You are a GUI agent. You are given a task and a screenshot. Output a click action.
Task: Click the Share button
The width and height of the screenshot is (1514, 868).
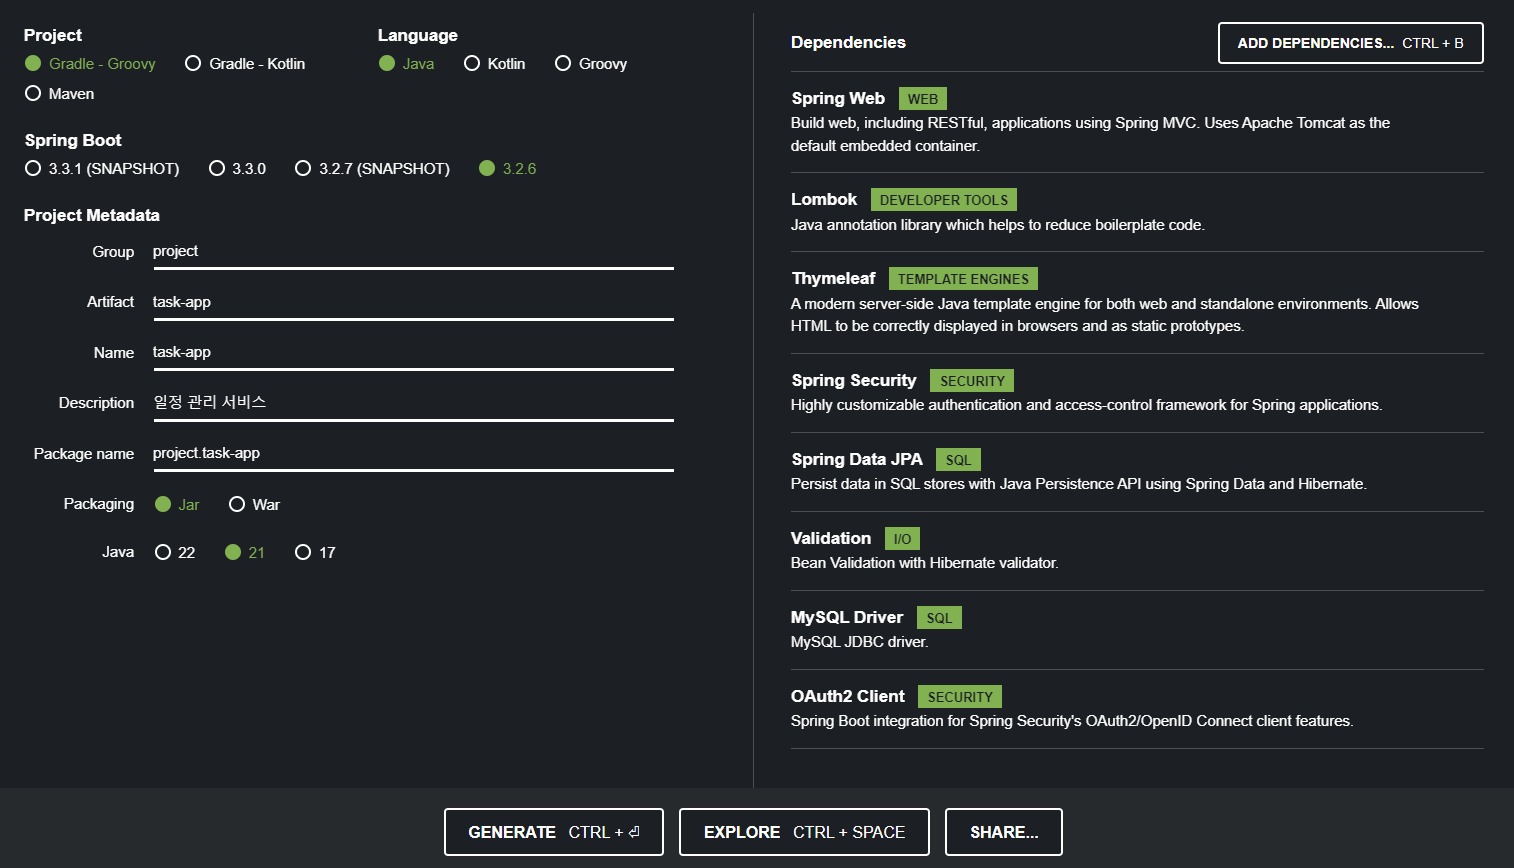coord(1004,832)
